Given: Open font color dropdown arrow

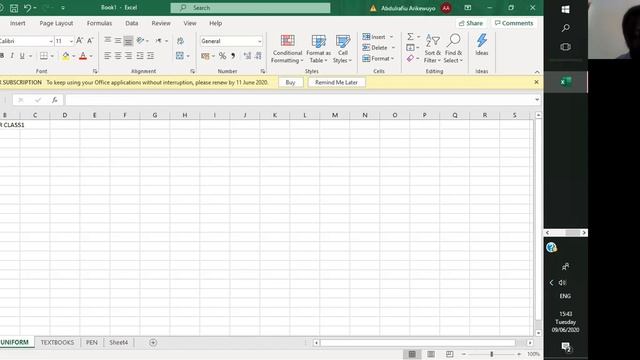Looking at the screenshot, I should 91,56.
